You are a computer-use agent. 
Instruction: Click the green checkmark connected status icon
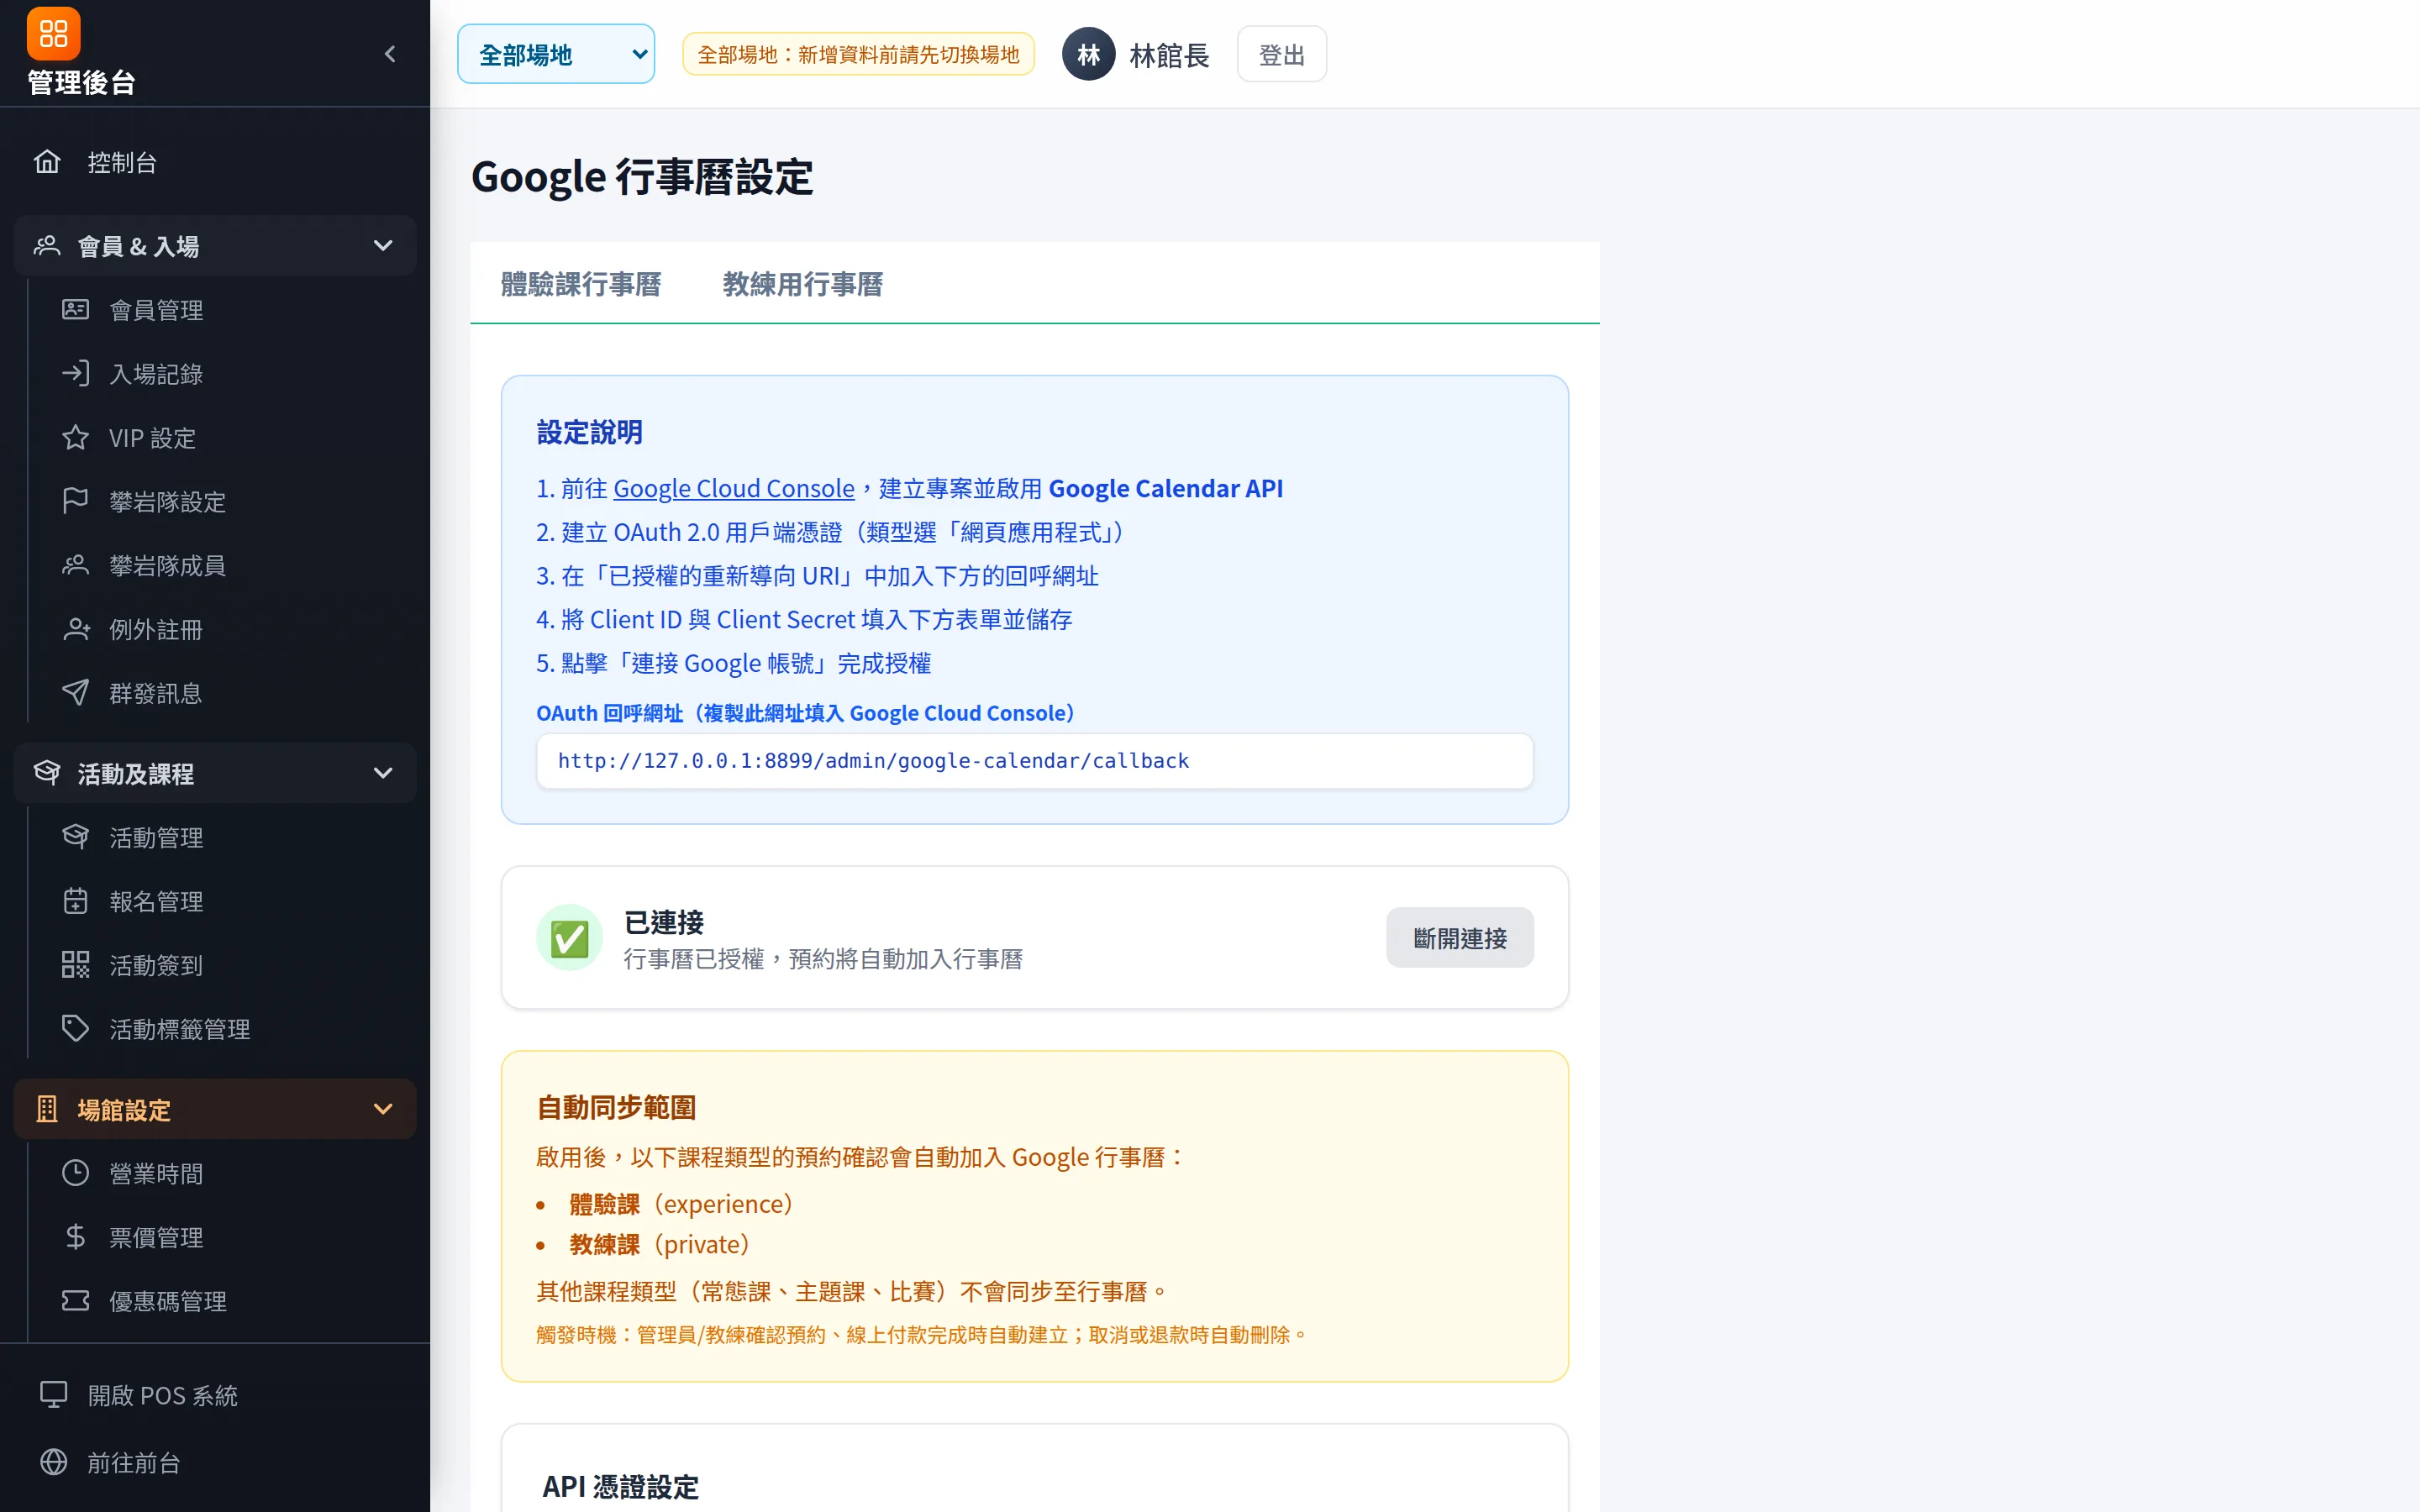(x=569, y=938)
